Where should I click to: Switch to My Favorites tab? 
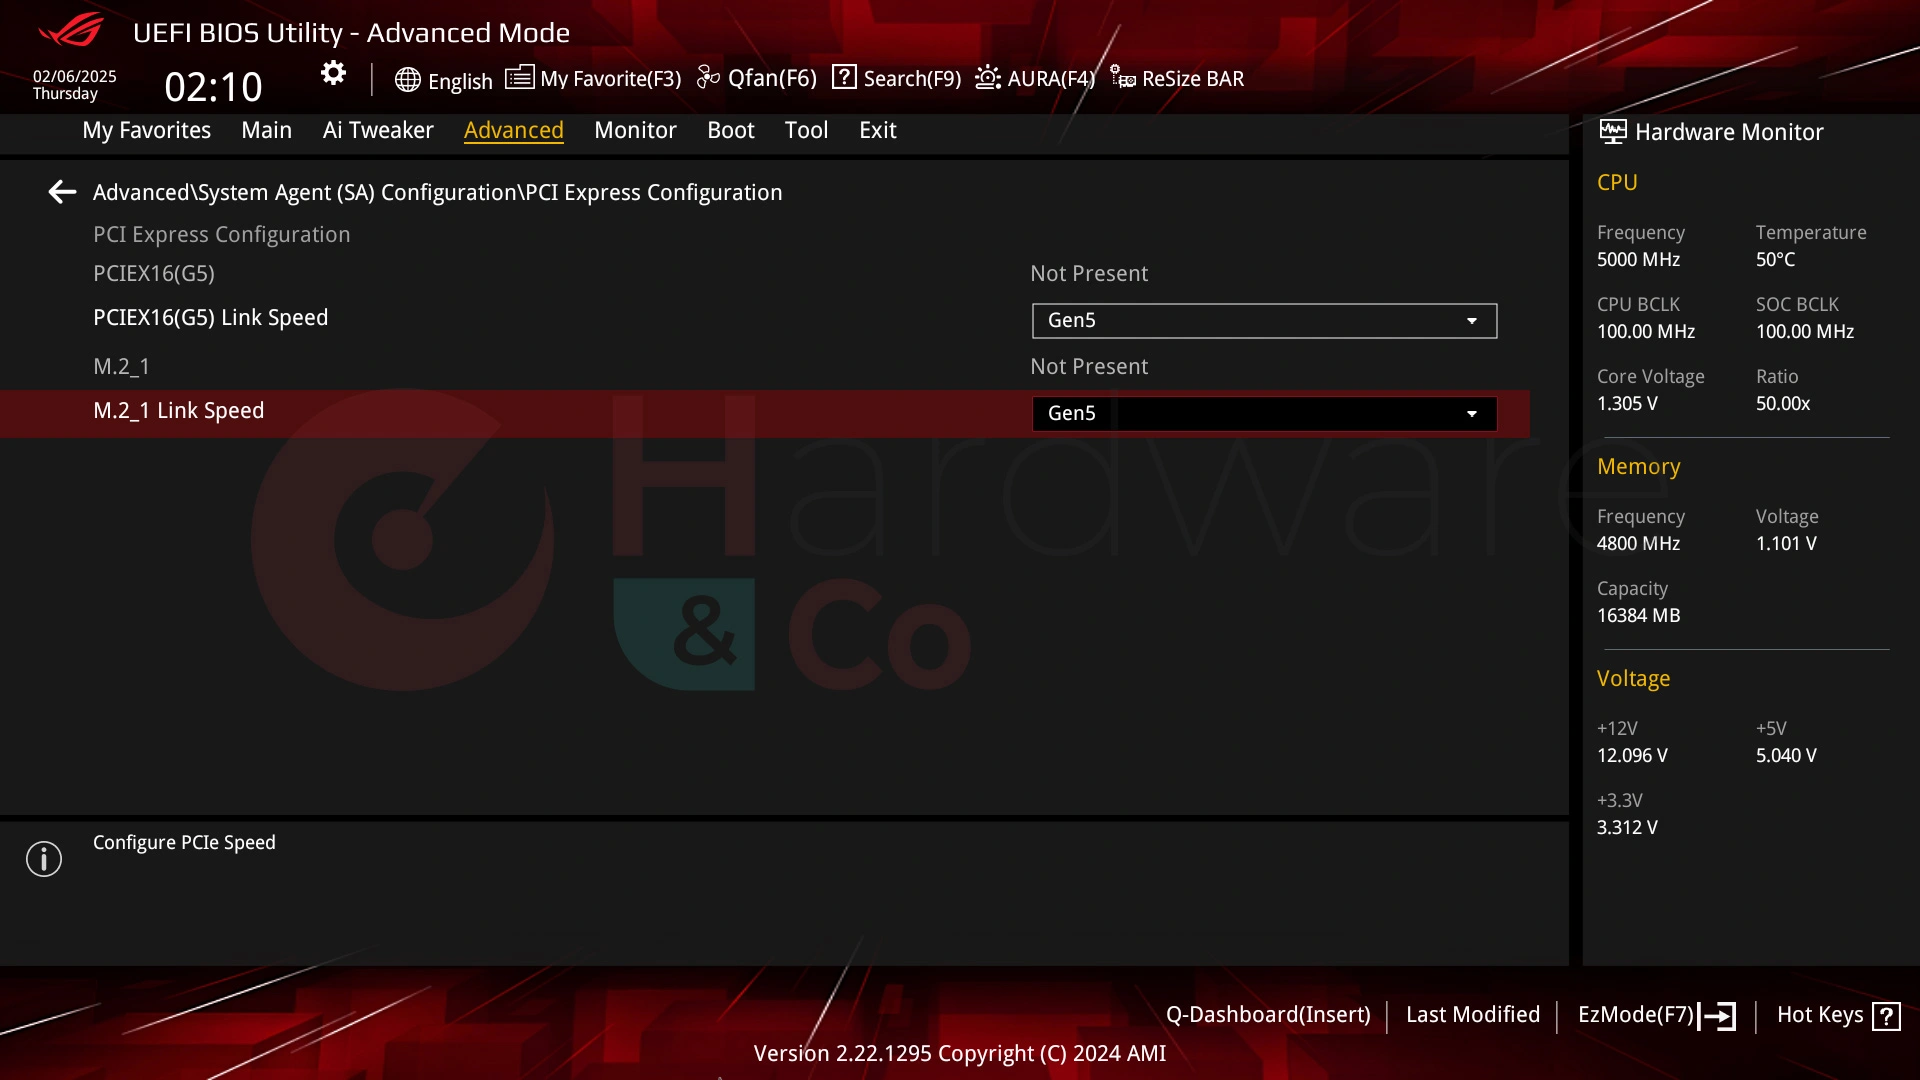146,130
